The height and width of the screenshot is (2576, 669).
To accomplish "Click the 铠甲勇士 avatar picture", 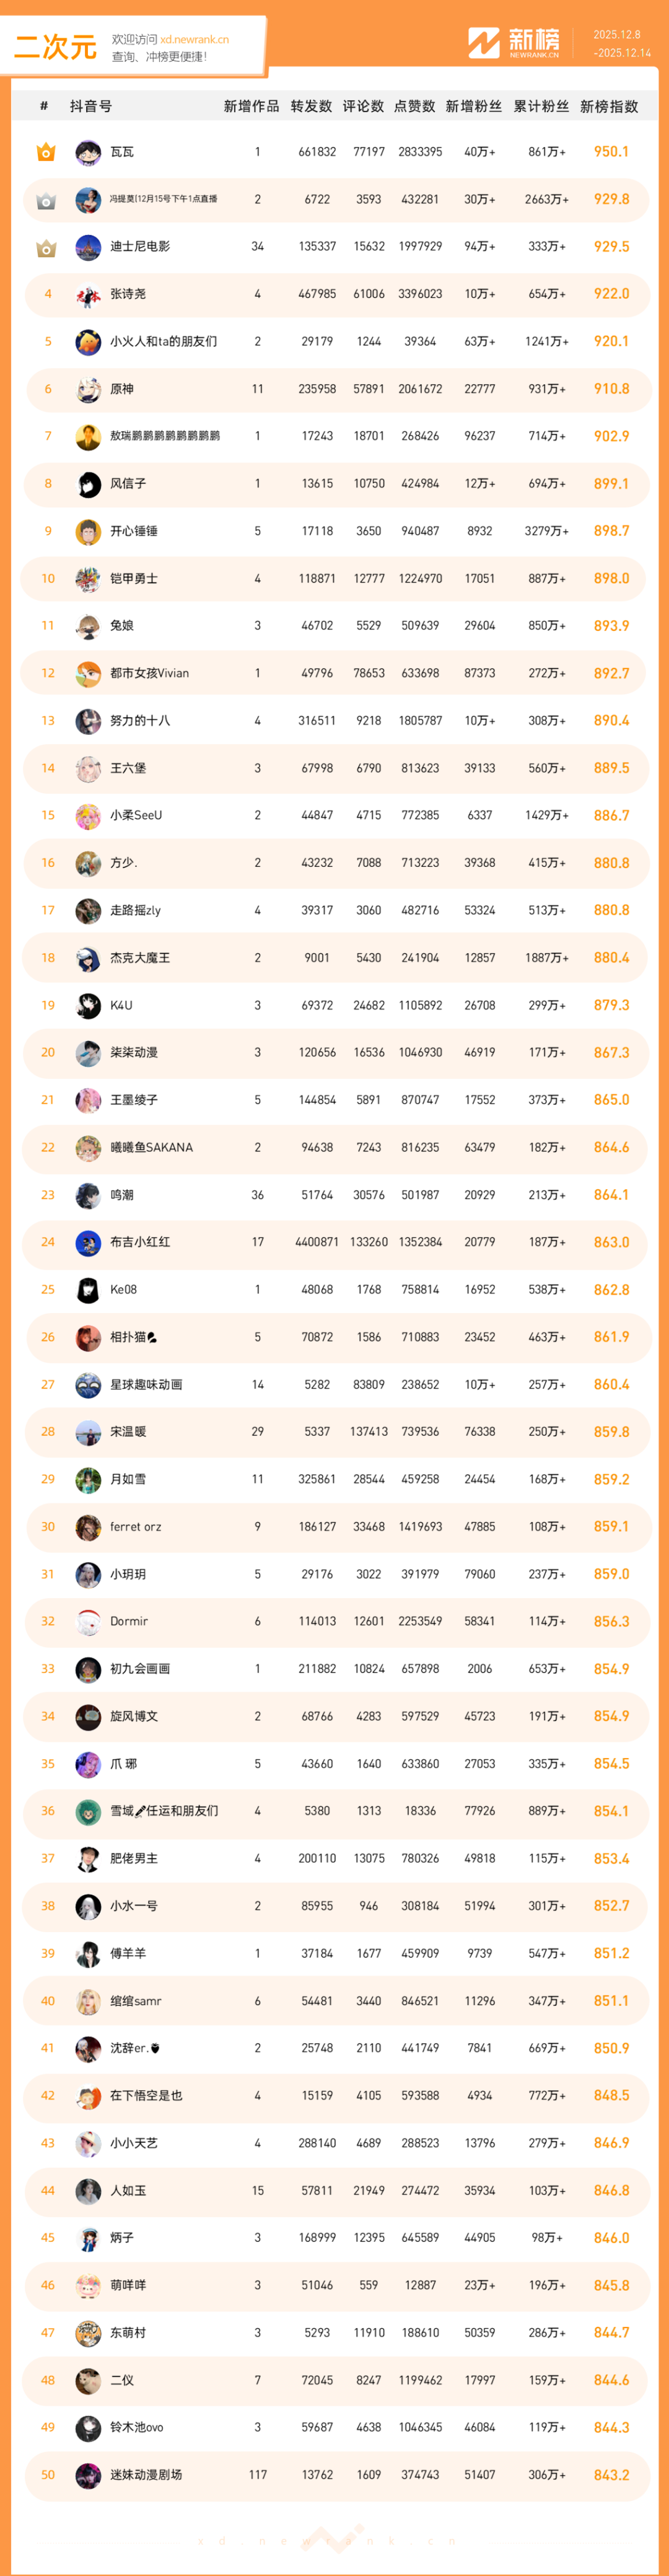I will [x=88, y=579].
